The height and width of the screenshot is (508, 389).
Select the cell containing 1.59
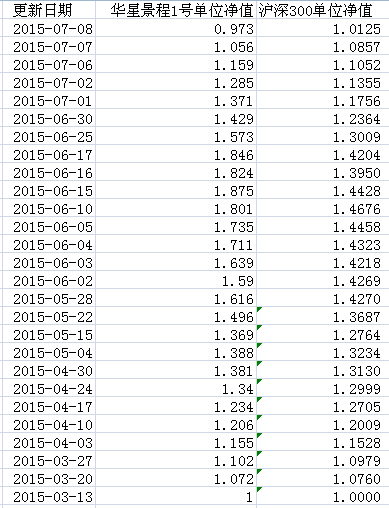176,280
